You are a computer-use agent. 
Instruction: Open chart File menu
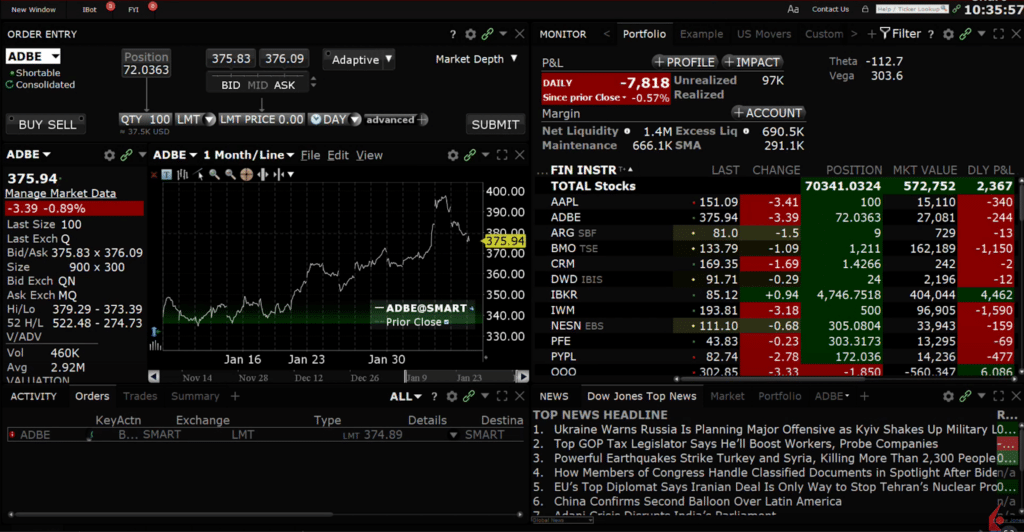[310, 155]
